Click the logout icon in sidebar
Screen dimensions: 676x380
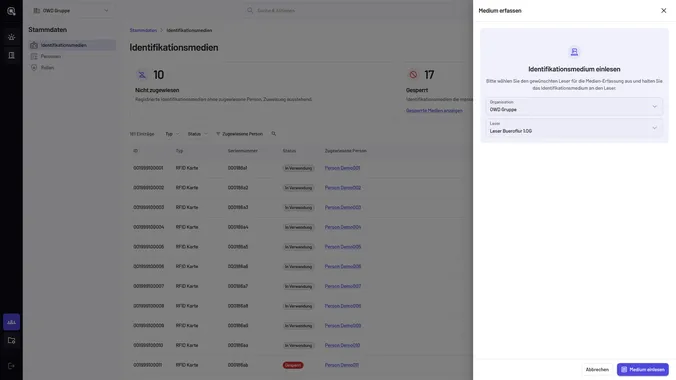point(11,366)
